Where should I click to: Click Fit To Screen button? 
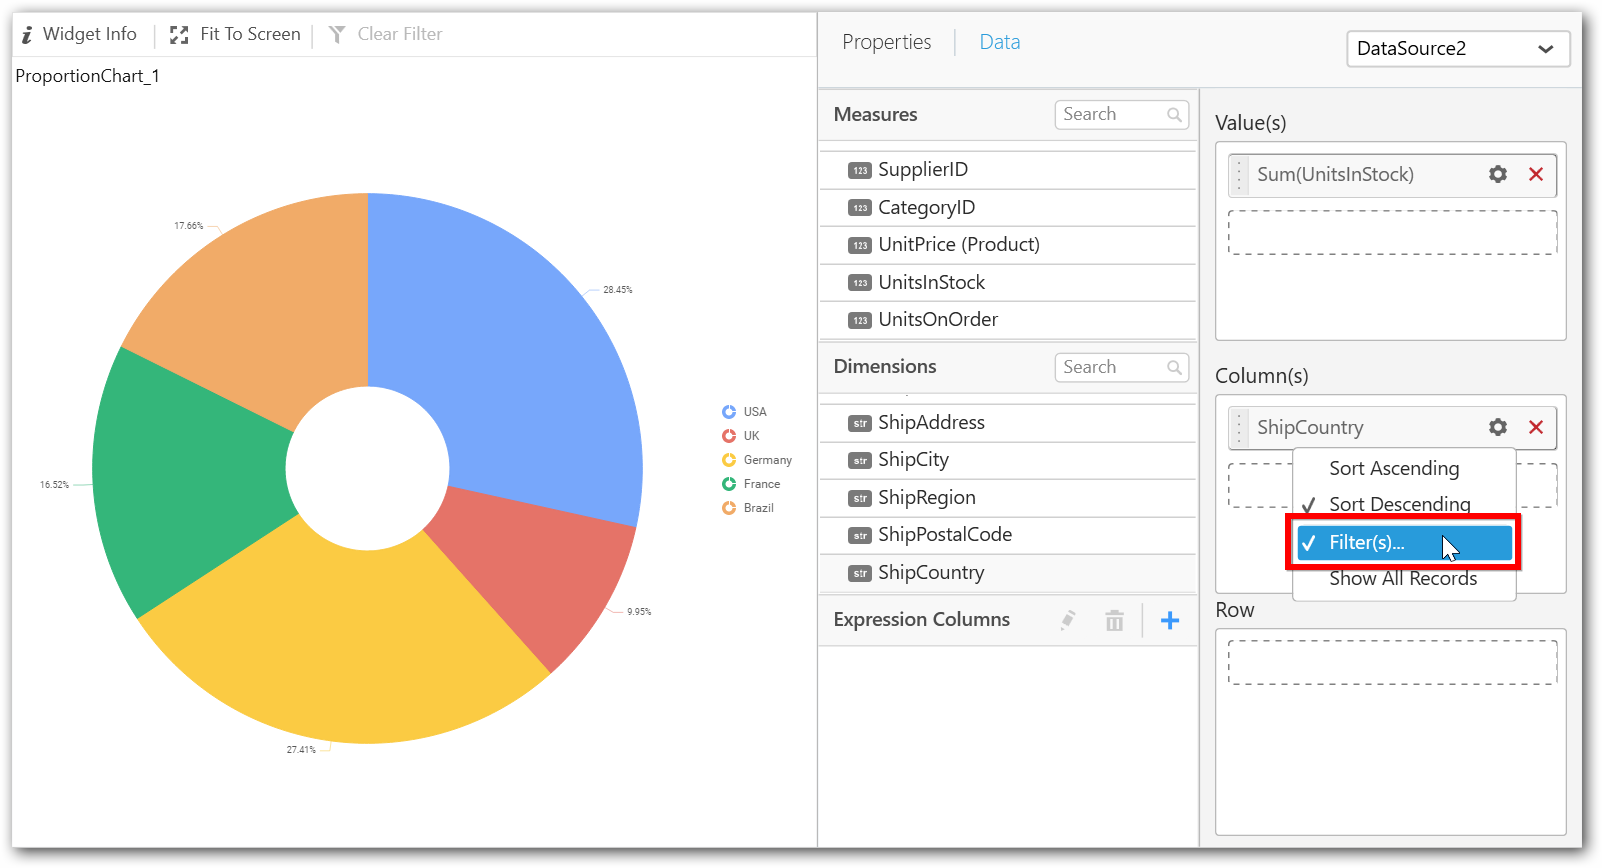point(236,35)
